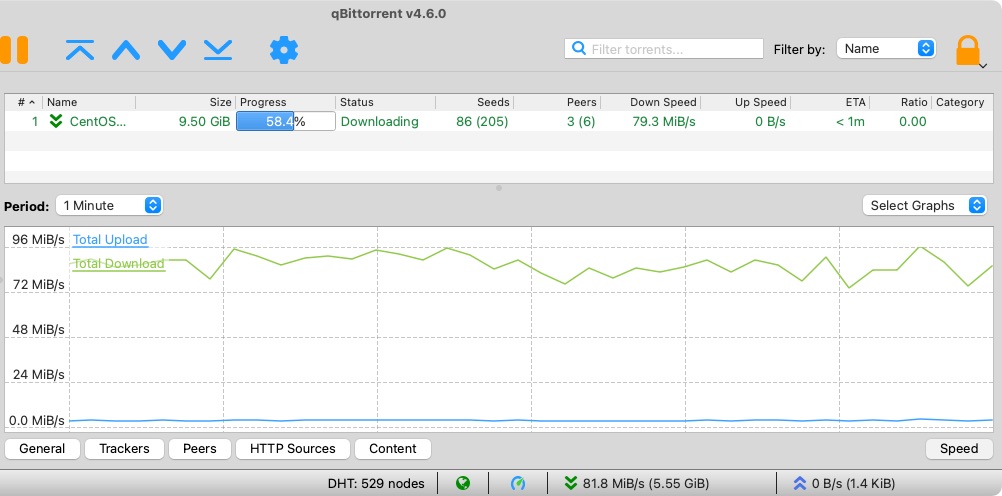Viewport: 1002px width, 496px height.
Task: Open the Select Graphs dropdown
Action: tap(924, 206)
